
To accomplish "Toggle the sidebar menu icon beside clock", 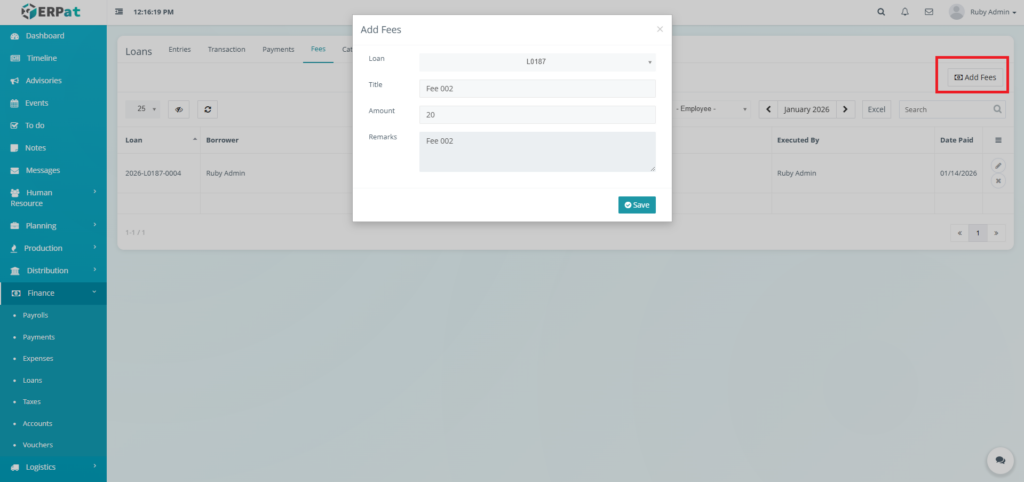I will [x=119, y=12].
